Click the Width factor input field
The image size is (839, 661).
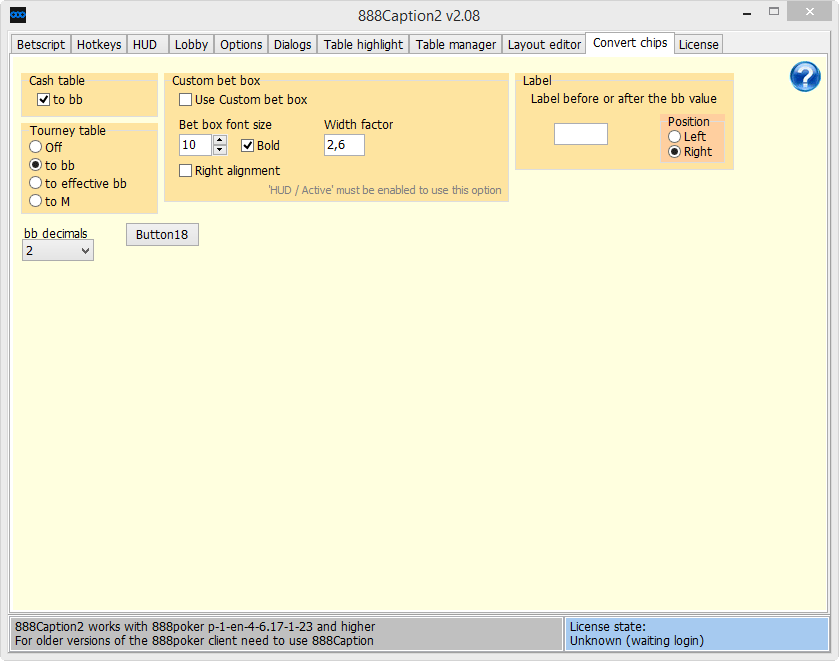pos(344,145)
